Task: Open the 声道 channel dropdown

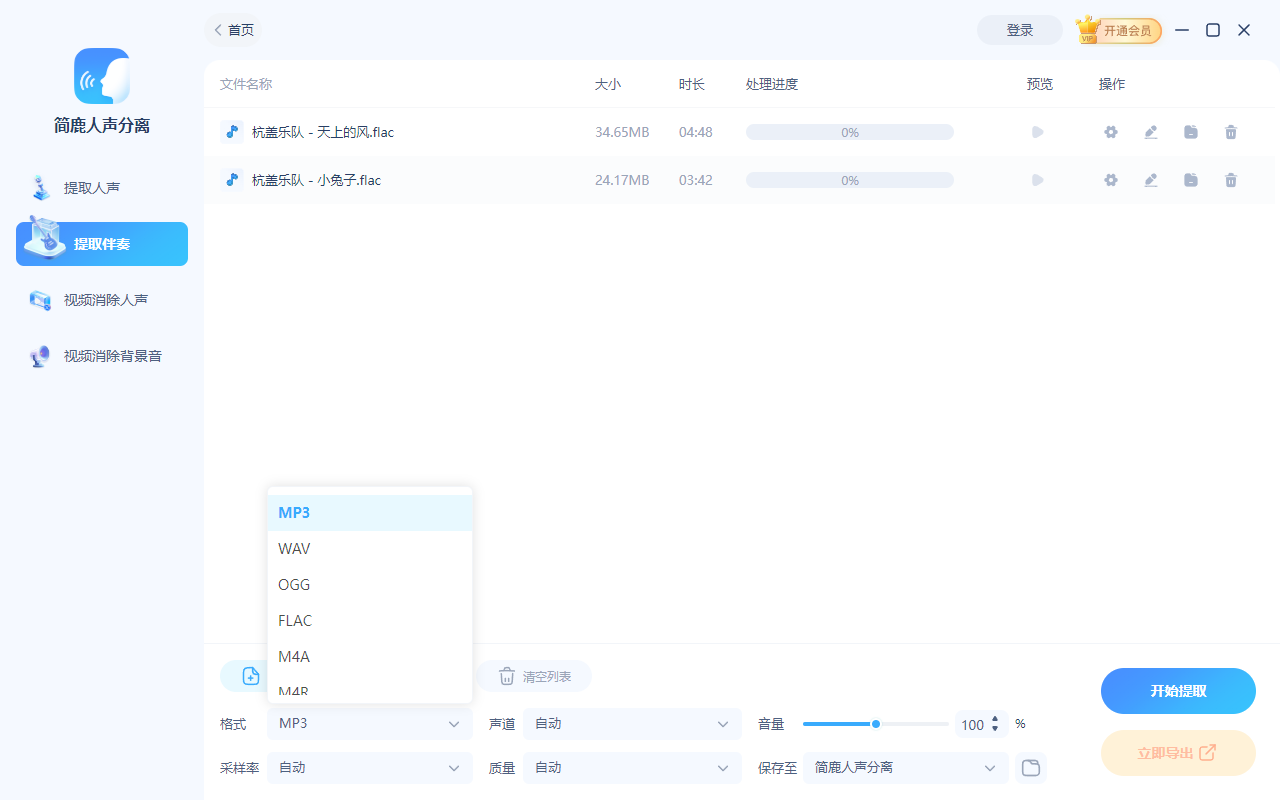Action: click(631, 723)
